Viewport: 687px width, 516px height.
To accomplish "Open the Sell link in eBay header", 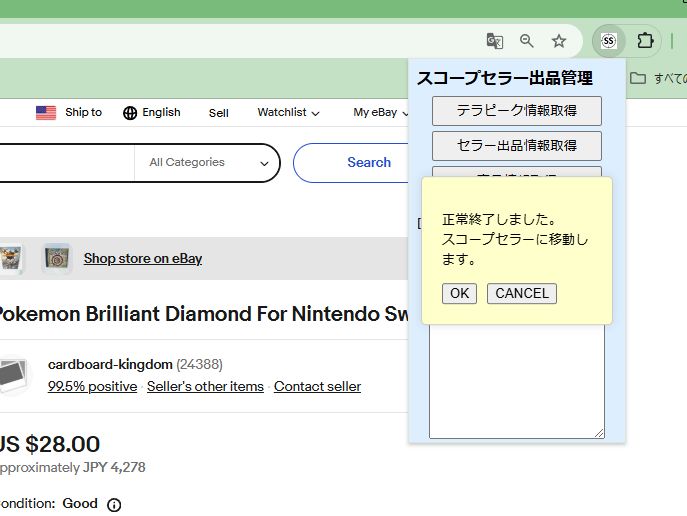I will coord(219,113).
